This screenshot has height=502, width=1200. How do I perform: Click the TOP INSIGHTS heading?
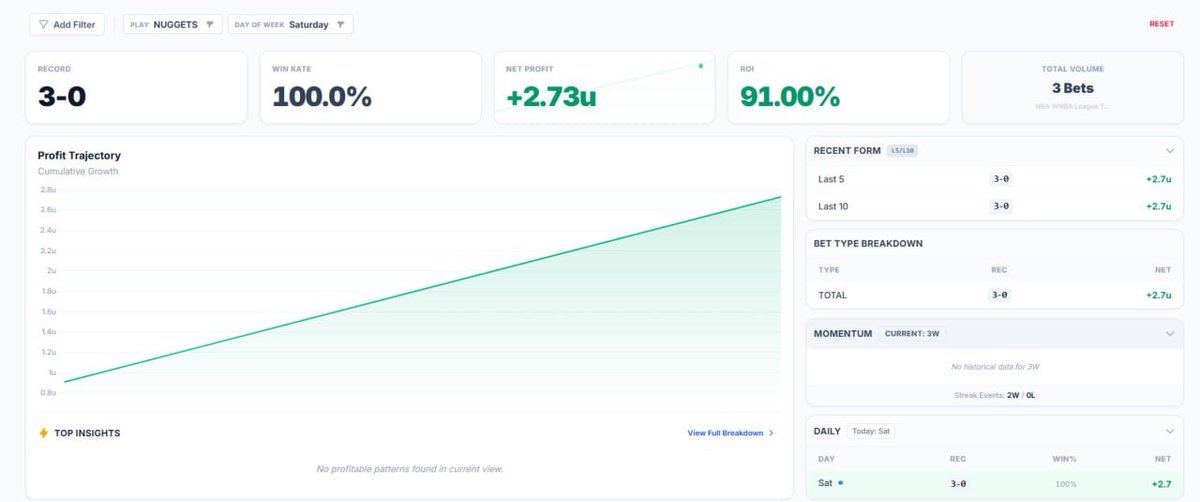[87, 433]
